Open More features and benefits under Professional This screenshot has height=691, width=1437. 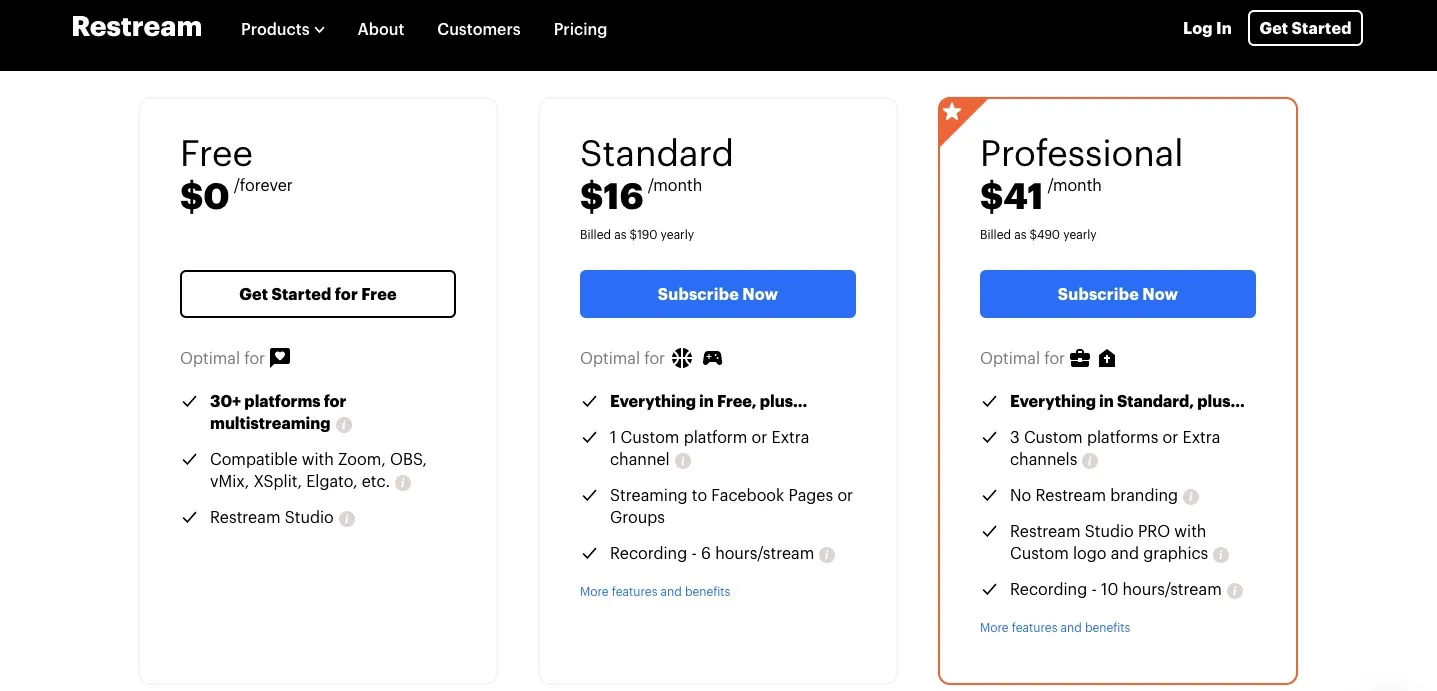click(1055, 628)
